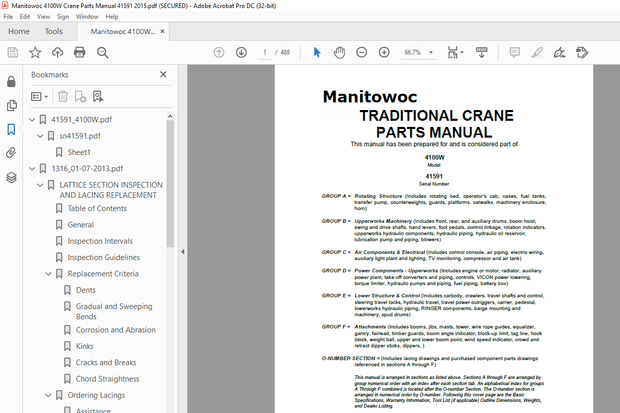Screen dimensions: 620x413
Task: Open Chord Straightness bookmark
Action: (x=108, y=379)
